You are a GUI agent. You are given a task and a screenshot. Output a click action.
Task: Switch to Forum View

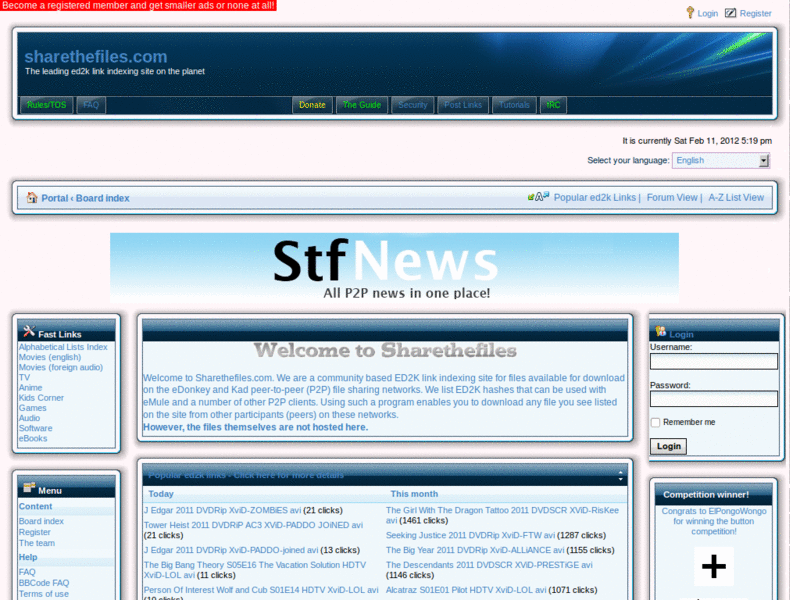(x=672, y=197)
